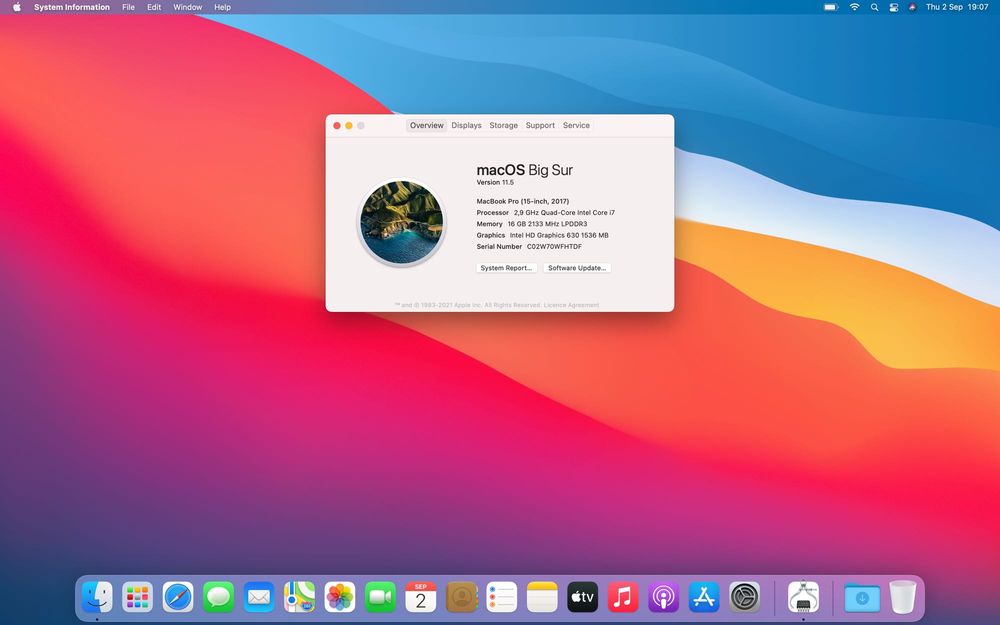Open Spotlight search magnifier
The height and width of the screenshot is (625, 1000).
[874, 7]
